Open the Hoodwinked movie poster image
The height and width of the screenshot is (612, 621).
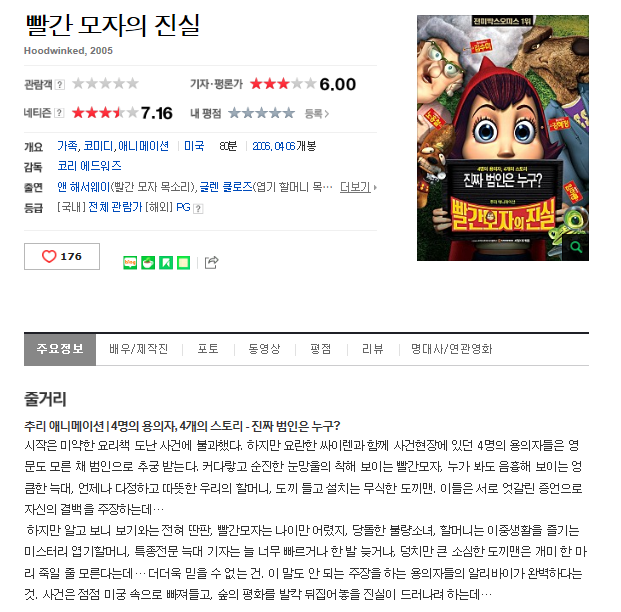coord(503,138)
